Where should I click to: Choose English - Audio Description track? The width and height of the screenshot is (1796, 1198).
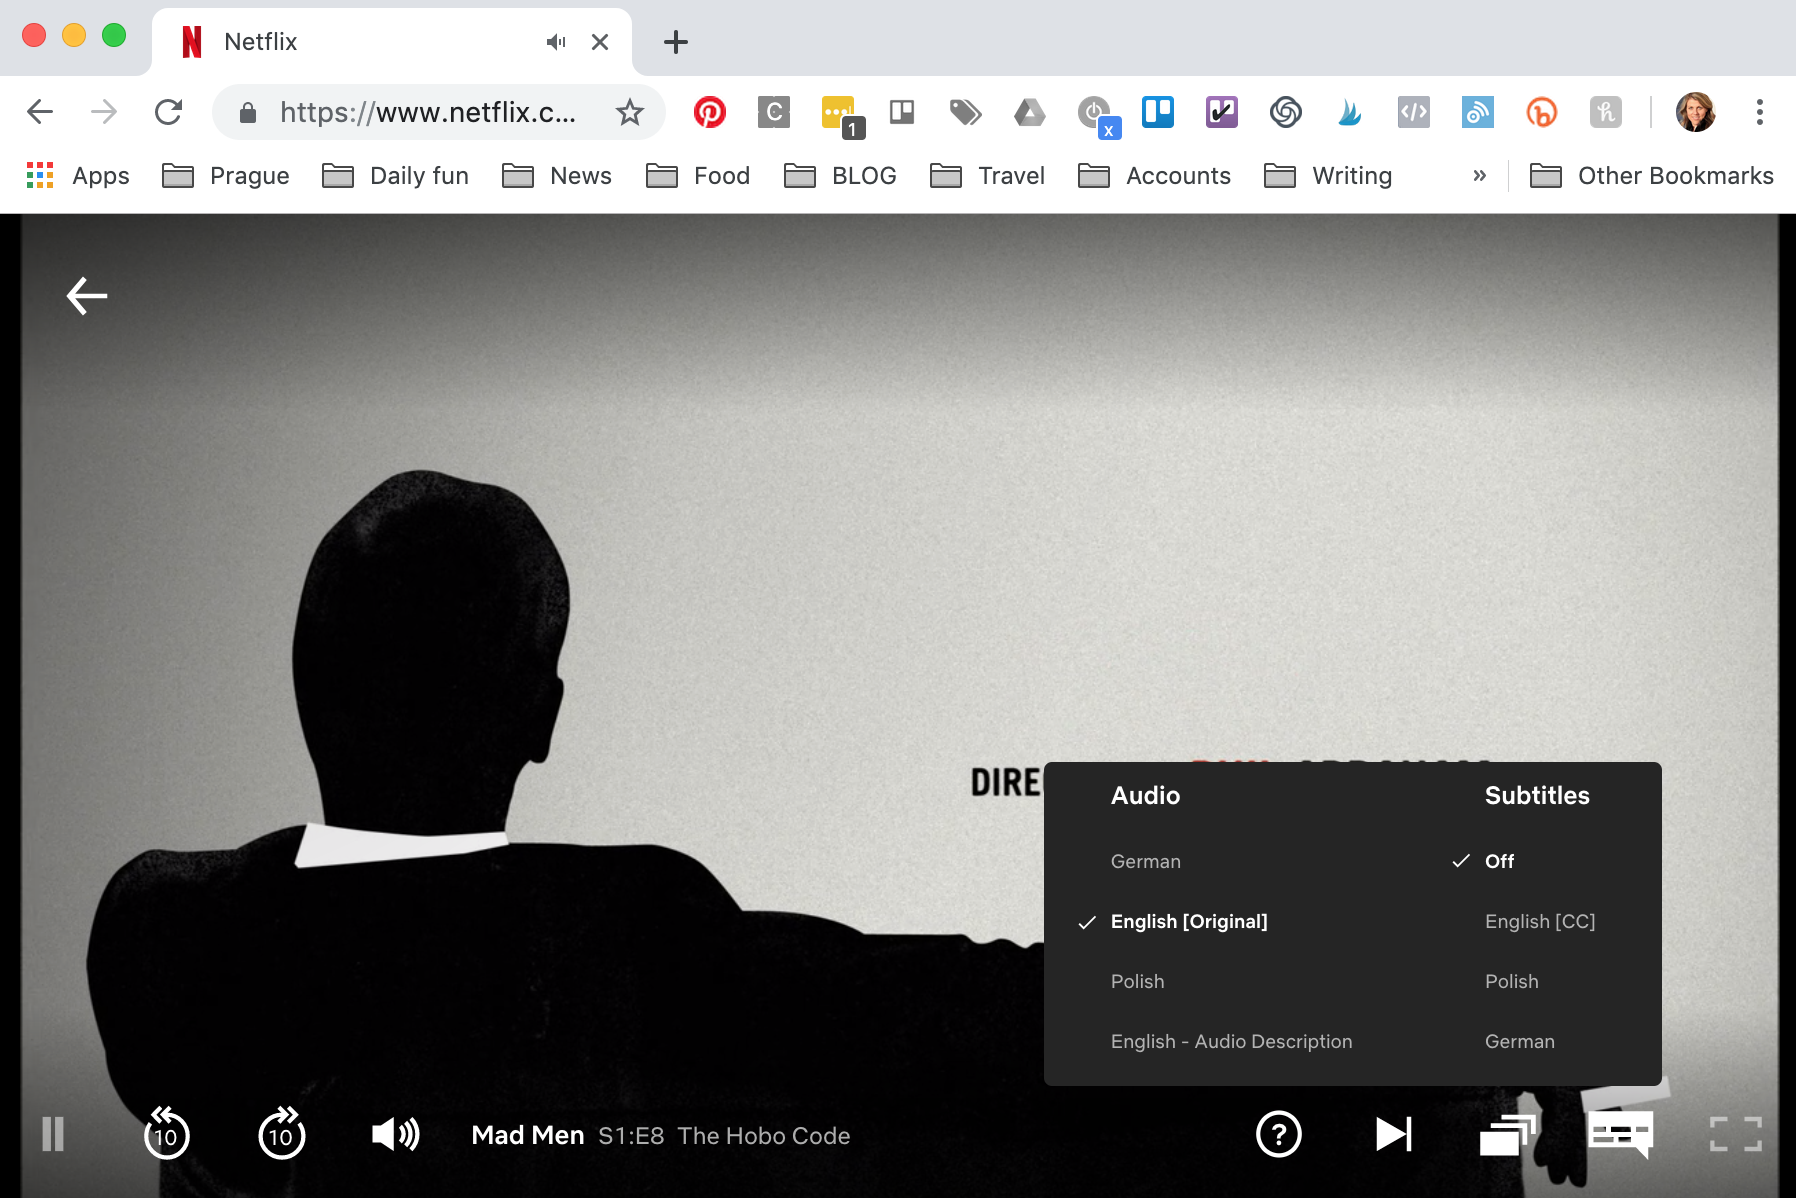[1231, 1041]
